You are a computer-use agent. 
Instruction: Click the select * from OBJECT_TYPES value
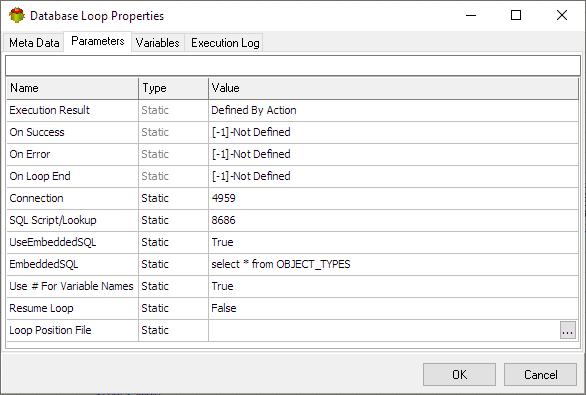[x=281, y=265]
